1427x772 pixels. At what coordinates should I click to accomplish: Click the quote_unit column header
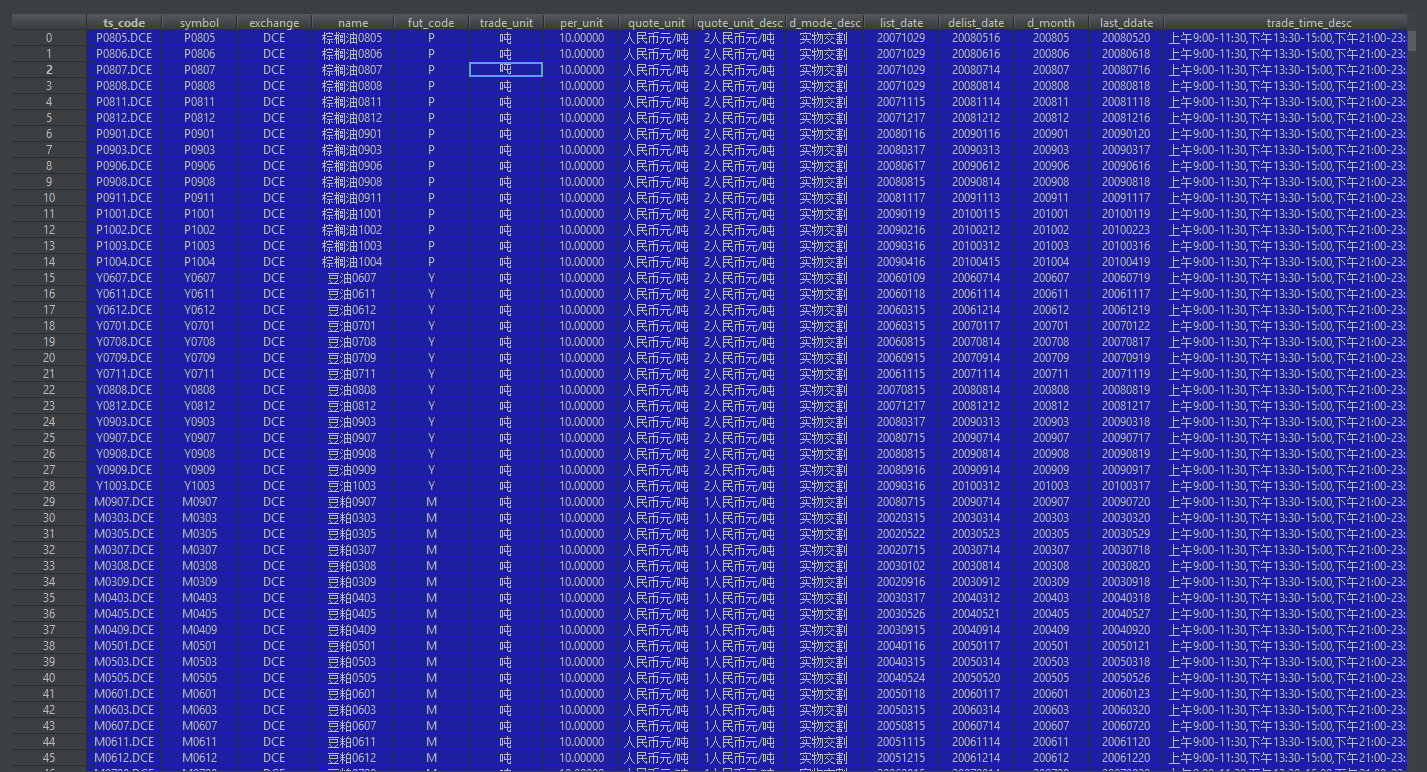tap(656, 23)
